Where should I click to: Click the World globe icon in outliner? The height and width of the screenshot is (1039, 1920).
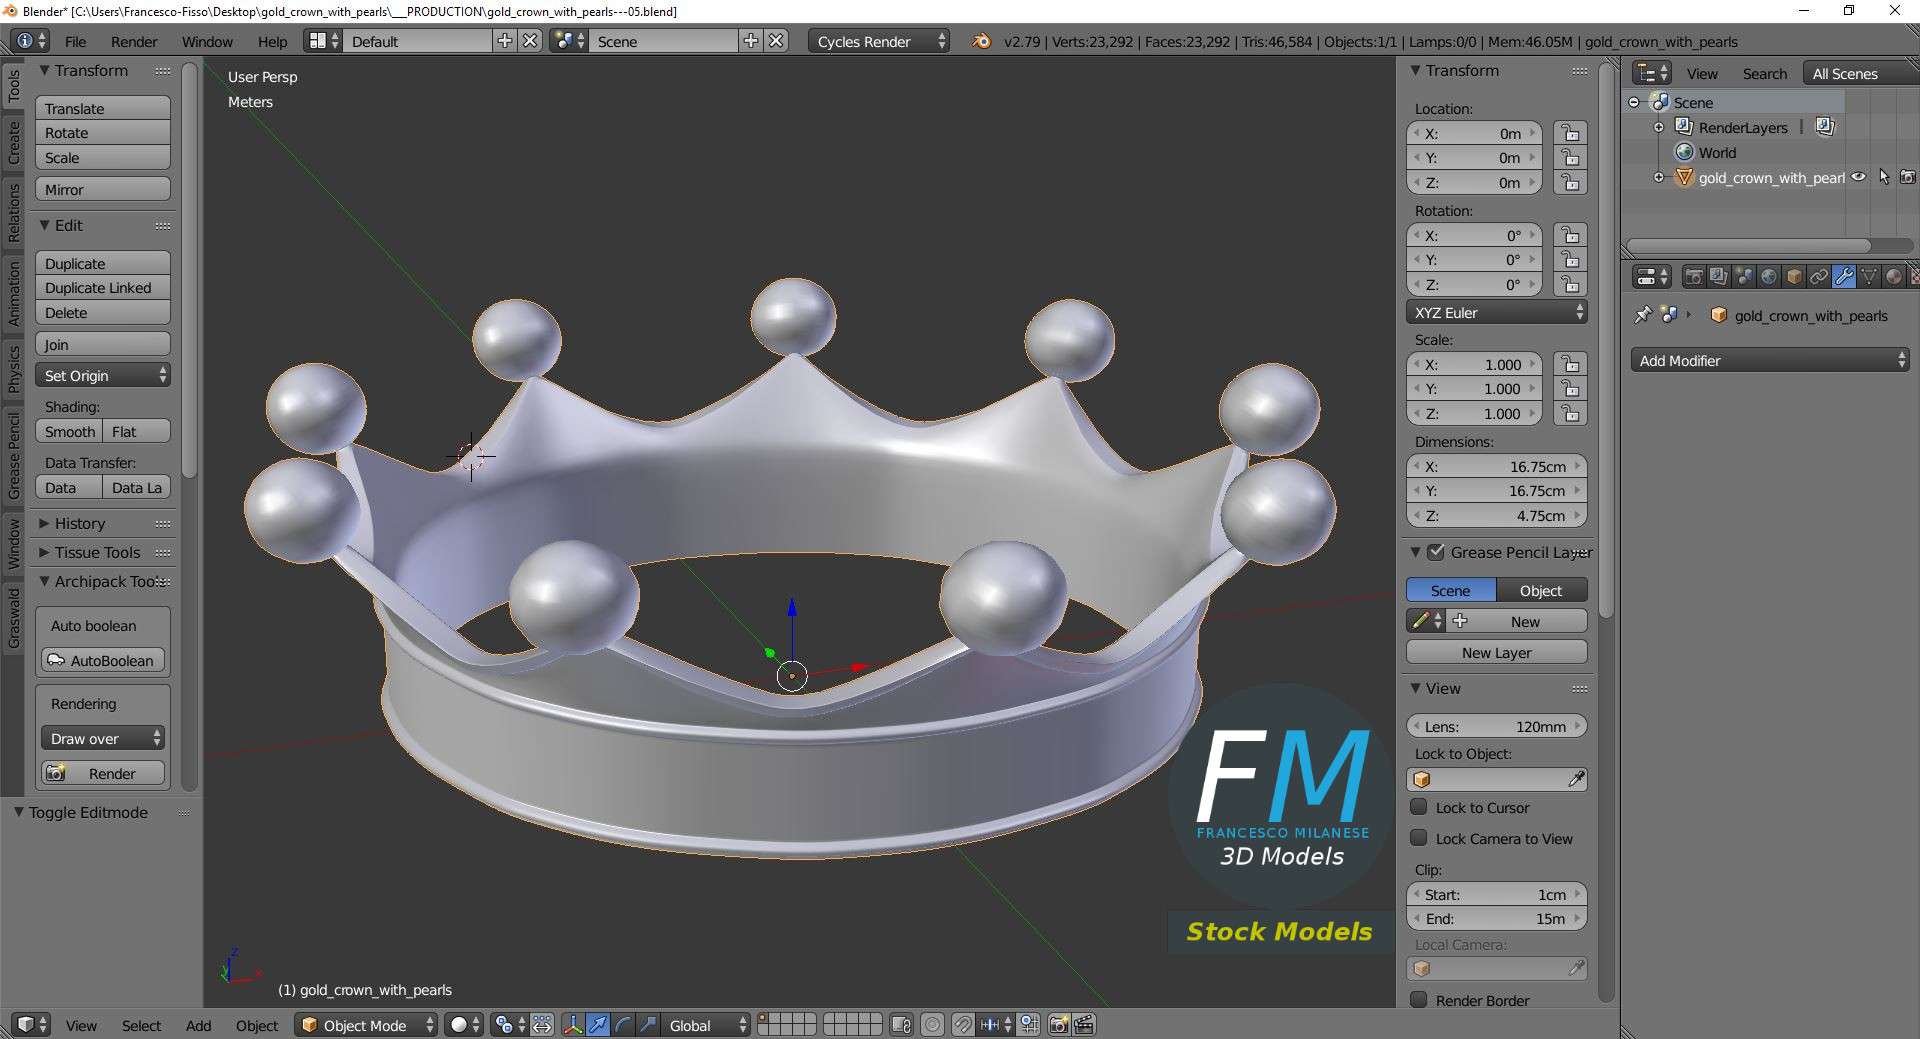pos(1685,152)
